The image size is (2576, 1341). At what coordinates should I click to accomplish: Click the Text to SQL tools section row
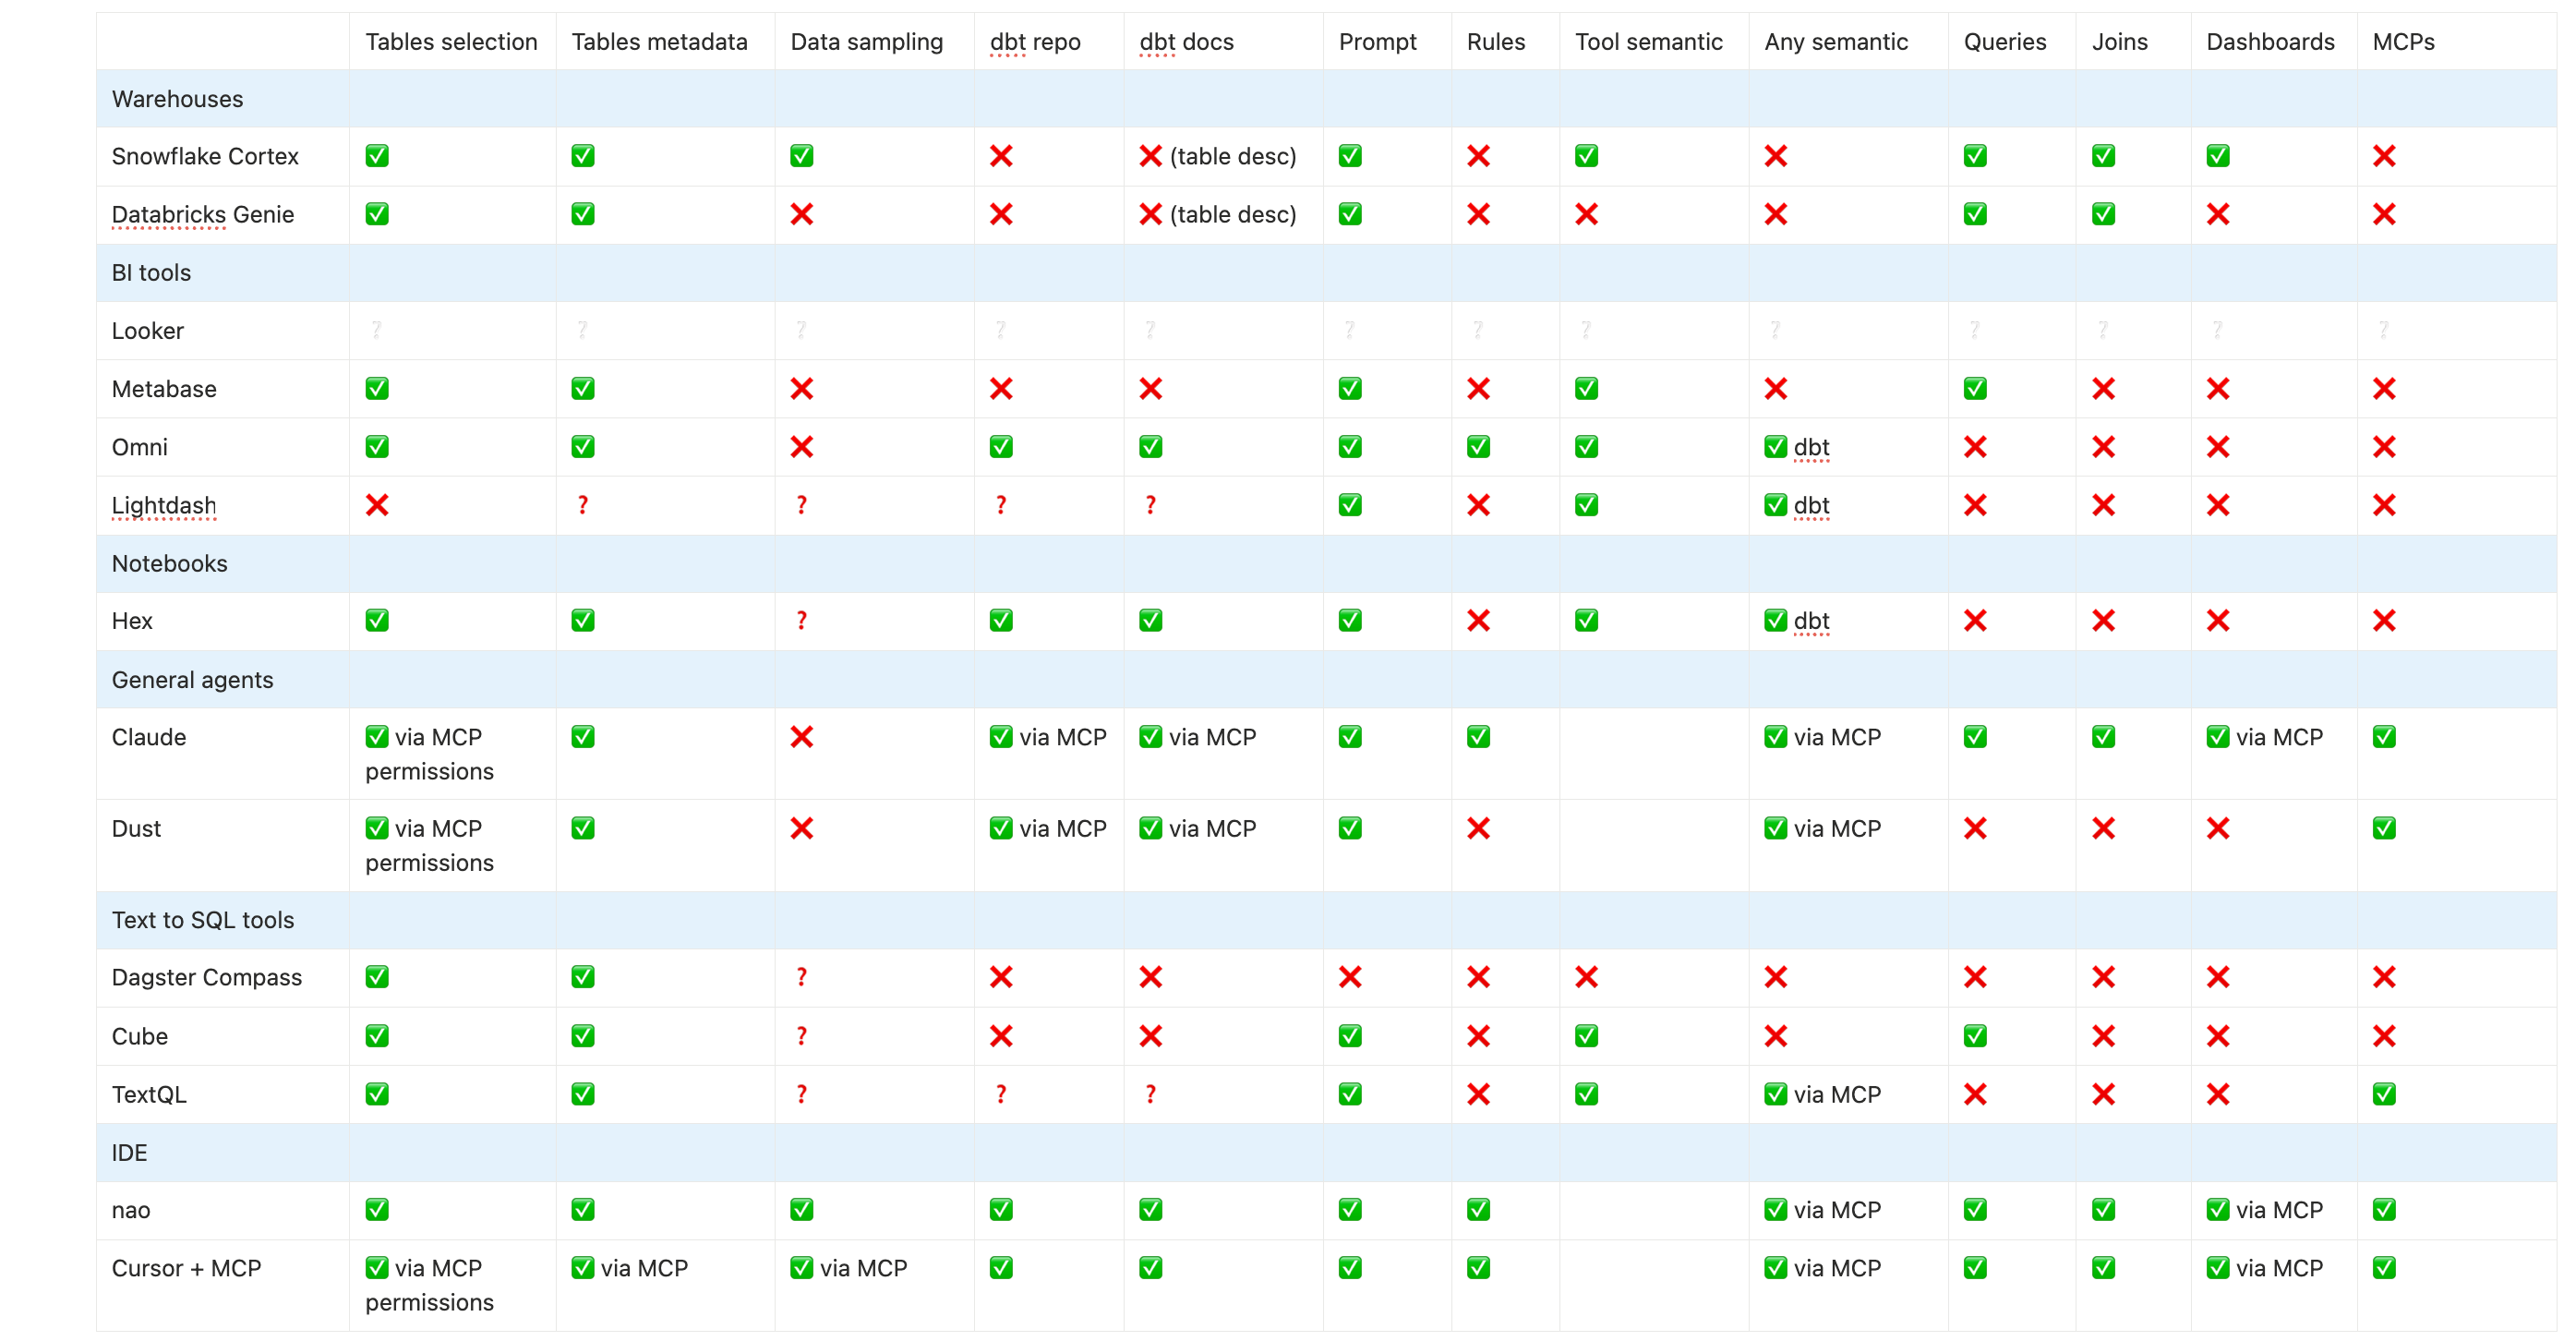click(x=203, y=920)
